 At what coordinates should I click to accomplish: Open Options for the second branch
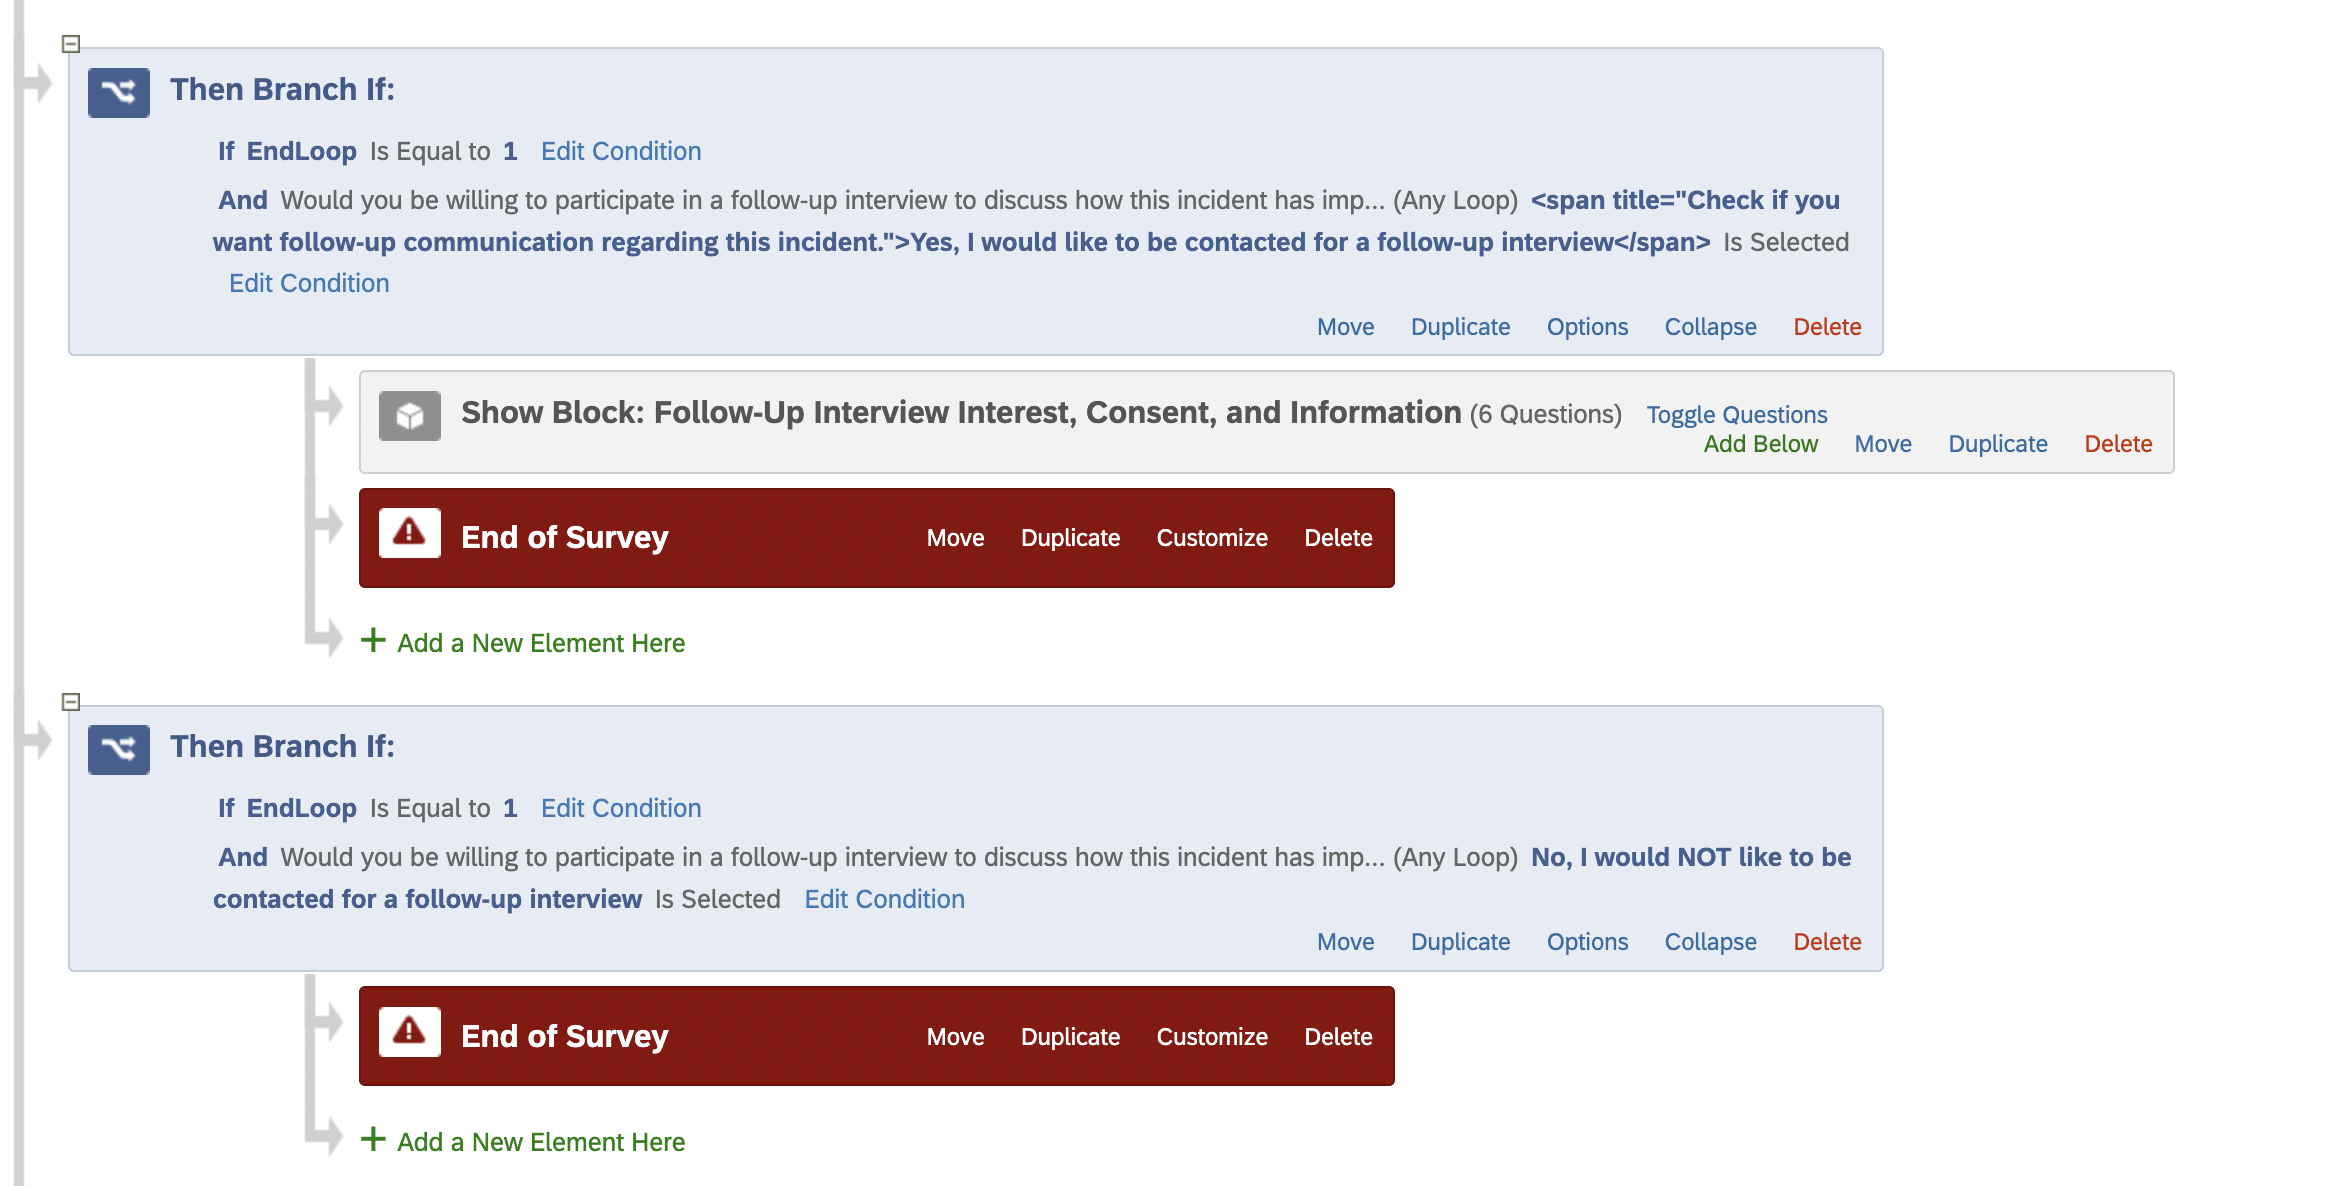point(1587,942)
